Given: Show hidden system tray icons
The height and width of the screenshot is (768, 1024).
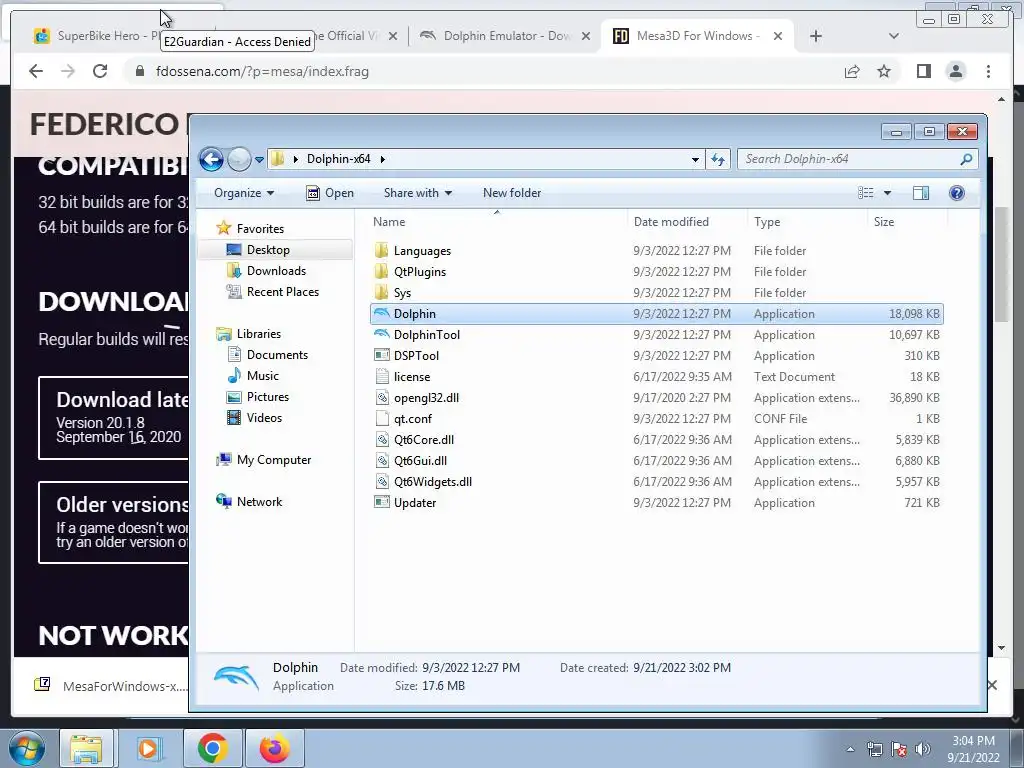Looking at the screenshot, I should (x=850, y=750).
